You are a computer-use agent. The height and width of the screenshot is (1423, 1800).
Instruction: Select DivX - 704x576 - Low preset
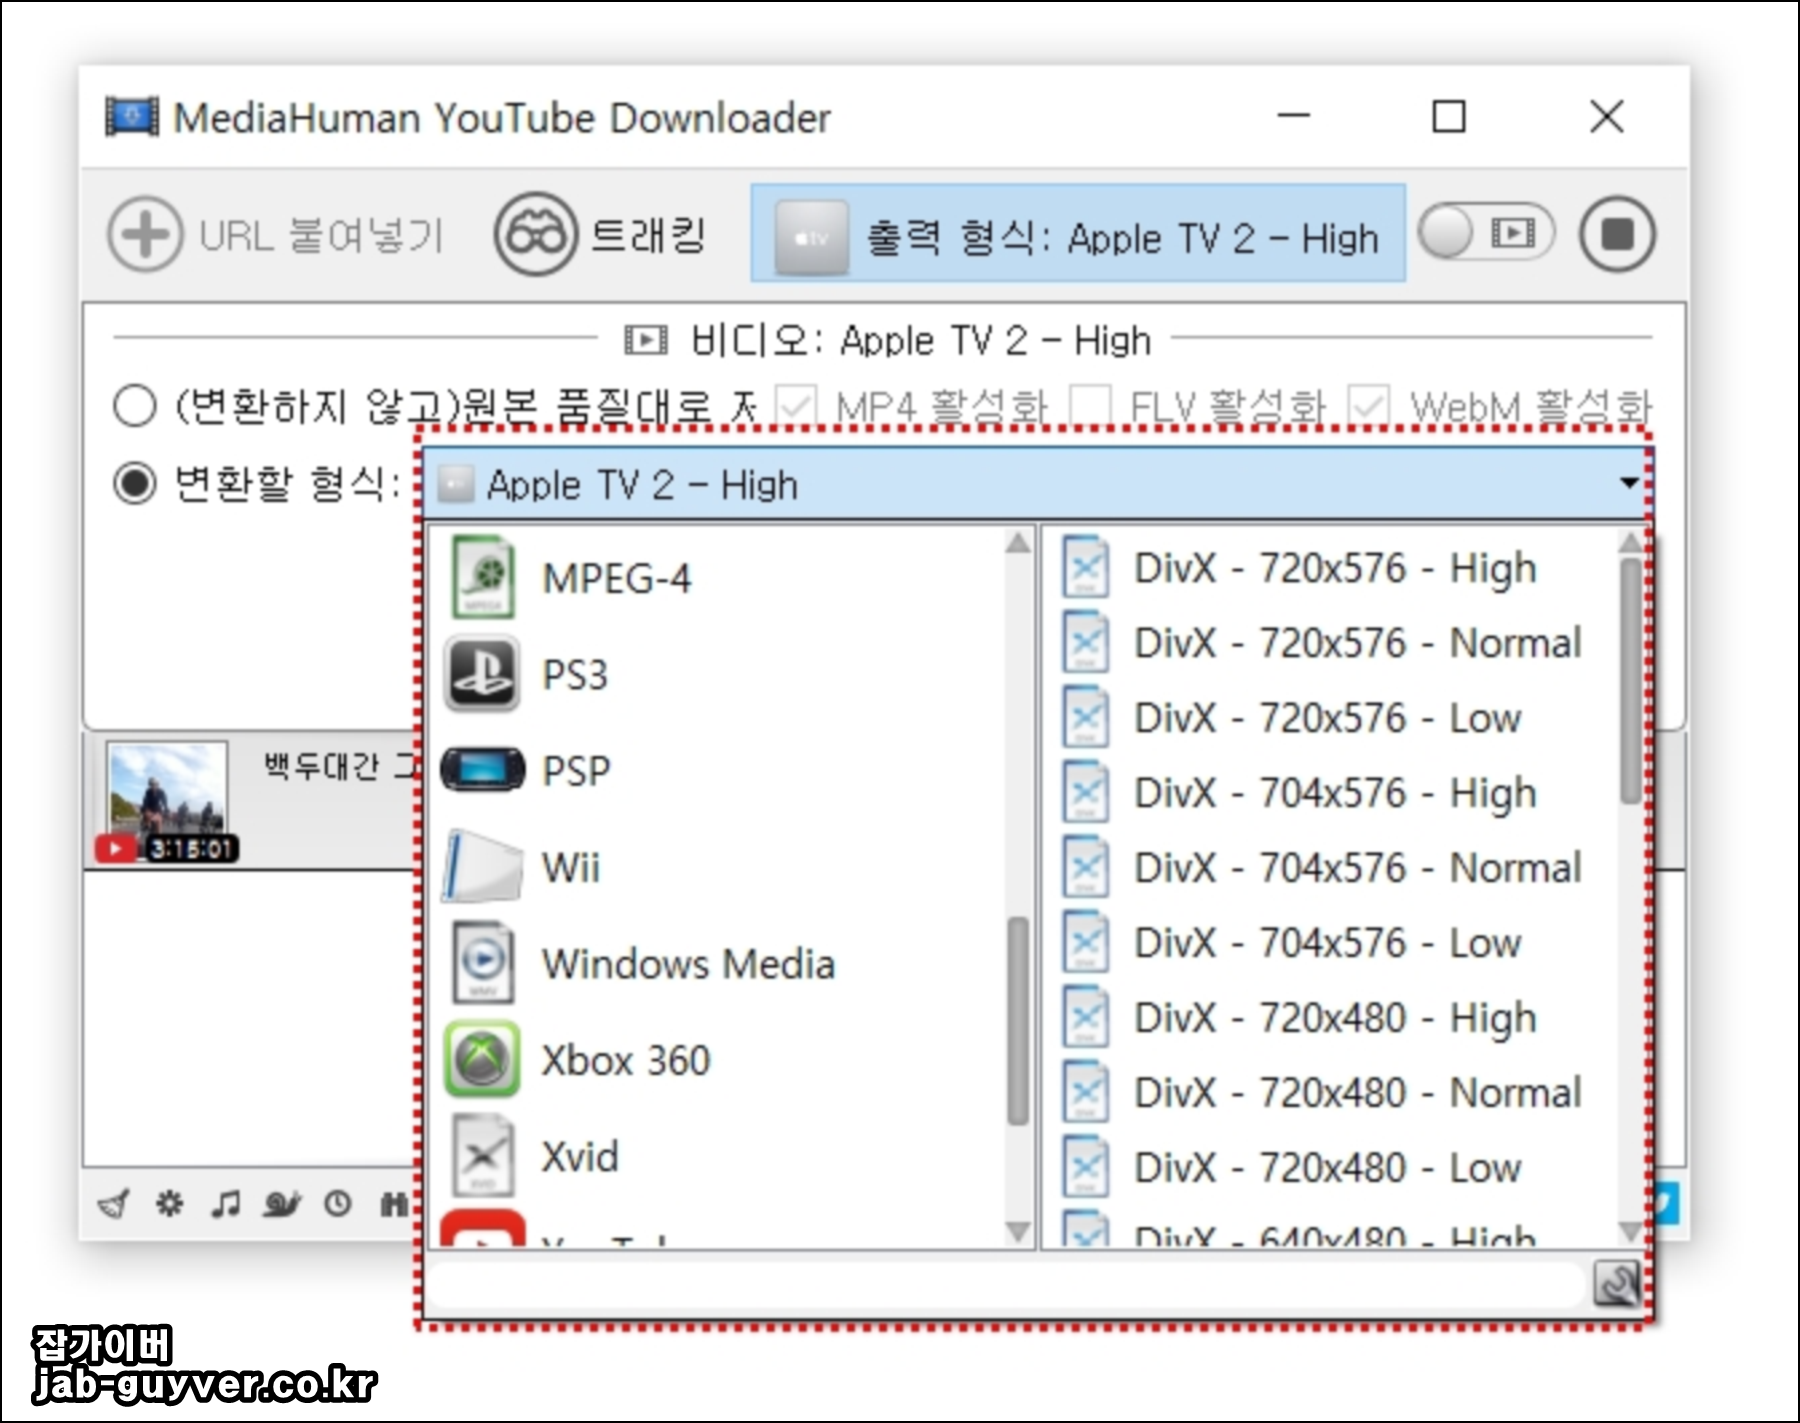coord(1330,943)
